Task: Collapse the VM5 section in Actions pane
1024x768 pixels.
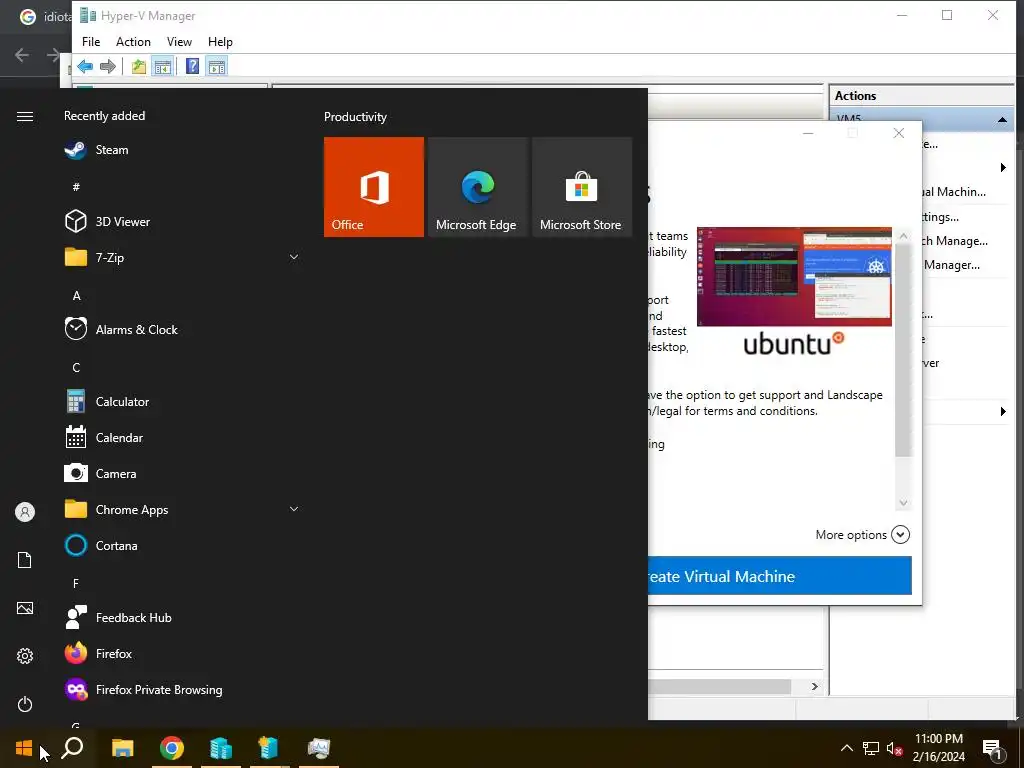Action: click(1002, 120)
